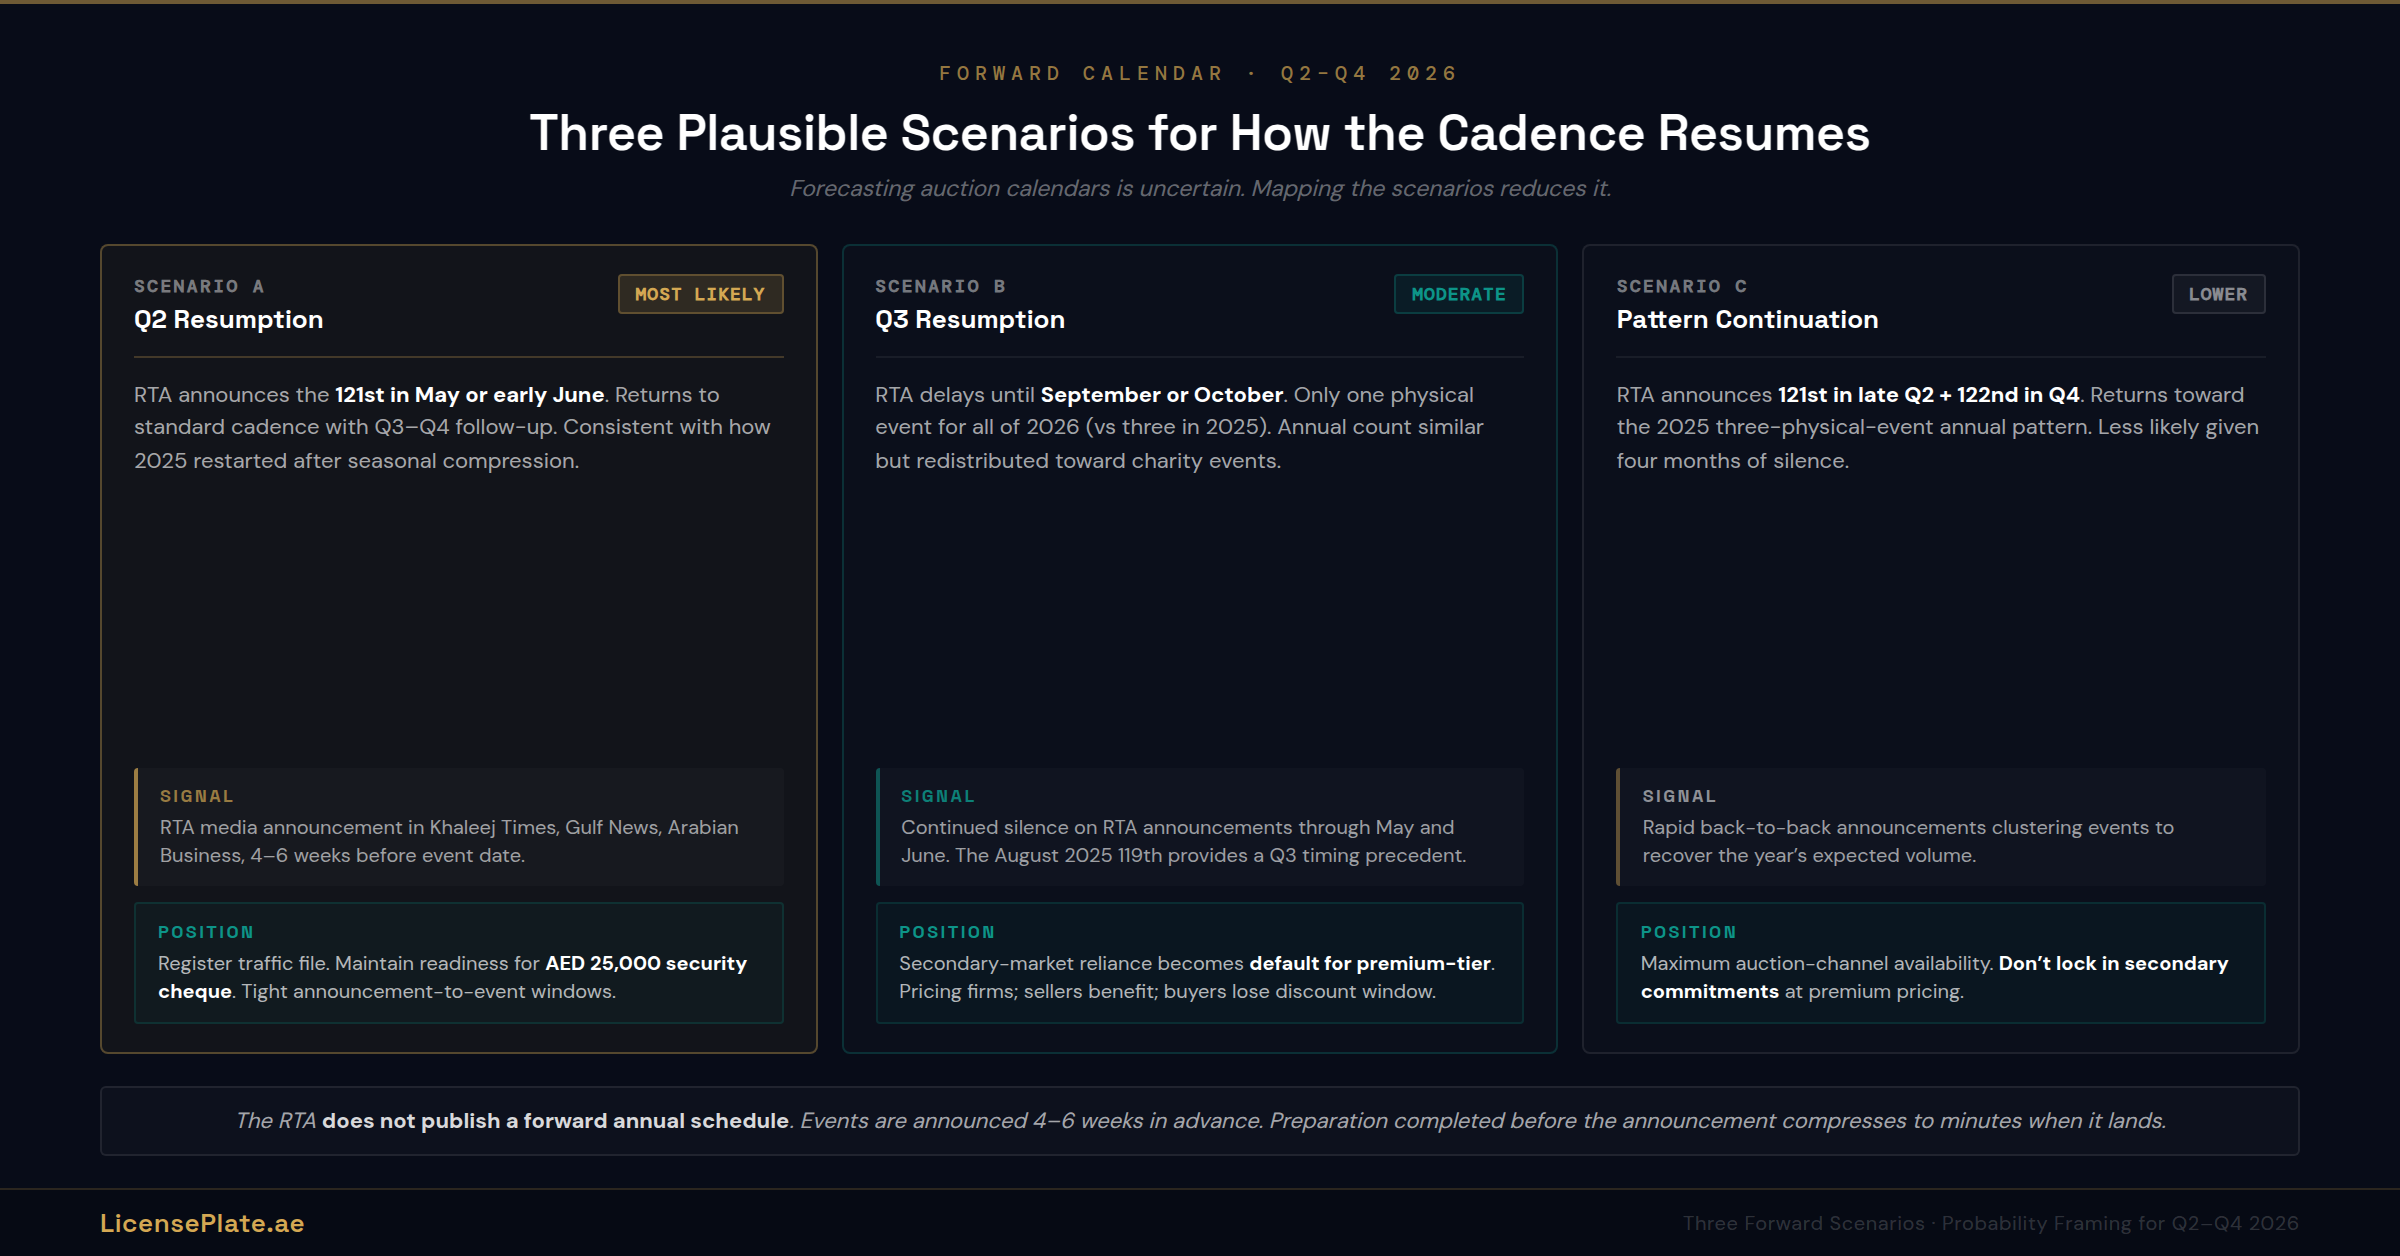Viewport: 2400px width, 1256px height.
Task: Click the SCENARIO B label
Action: coord(939,285)
